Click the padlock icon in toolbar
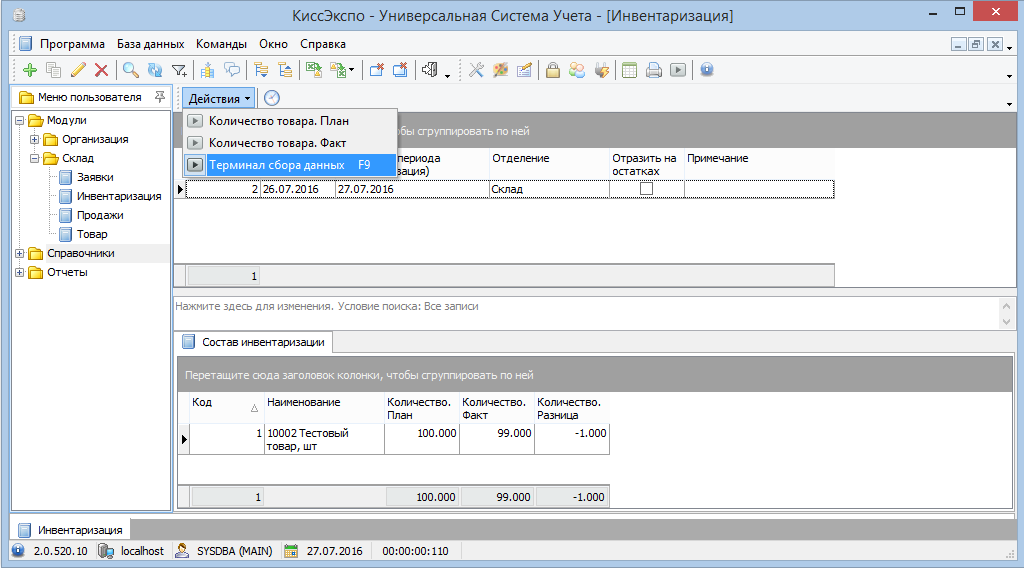The image size is (1024, 568). click(x=552, y=70)
